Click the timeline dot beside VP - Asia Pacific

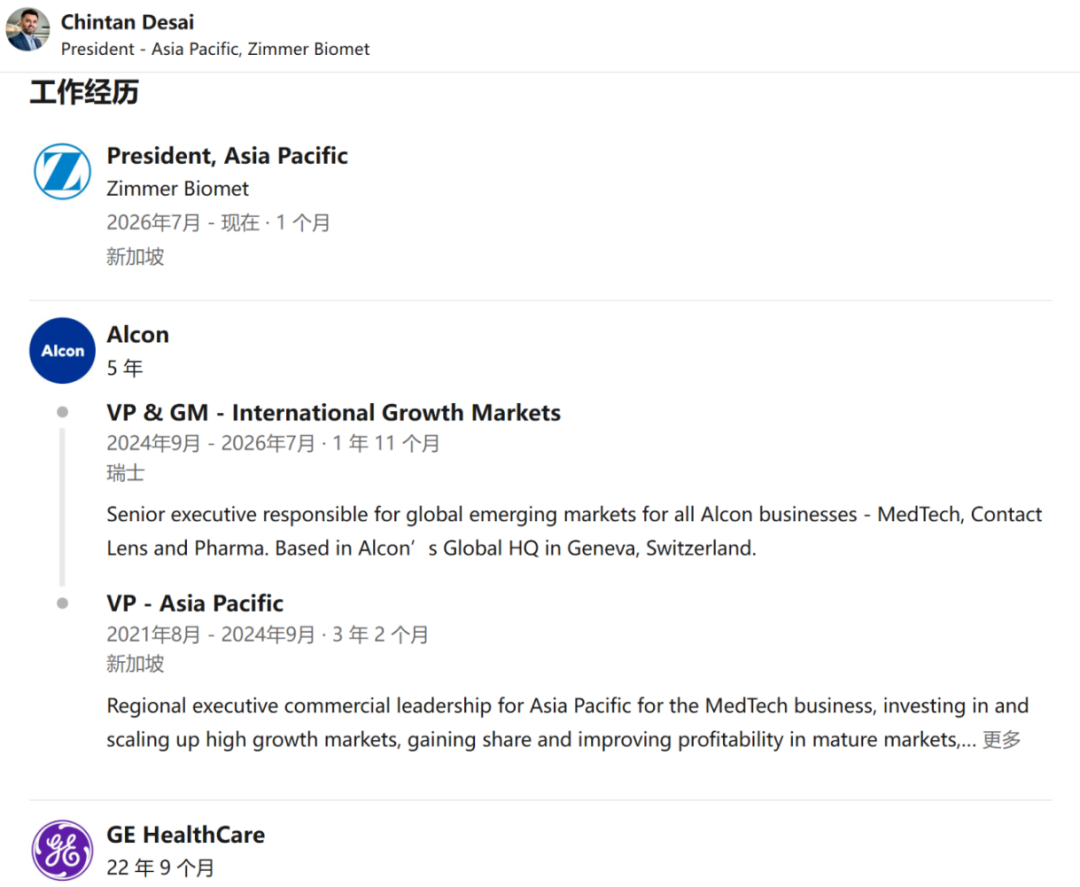tap(63, 603)
